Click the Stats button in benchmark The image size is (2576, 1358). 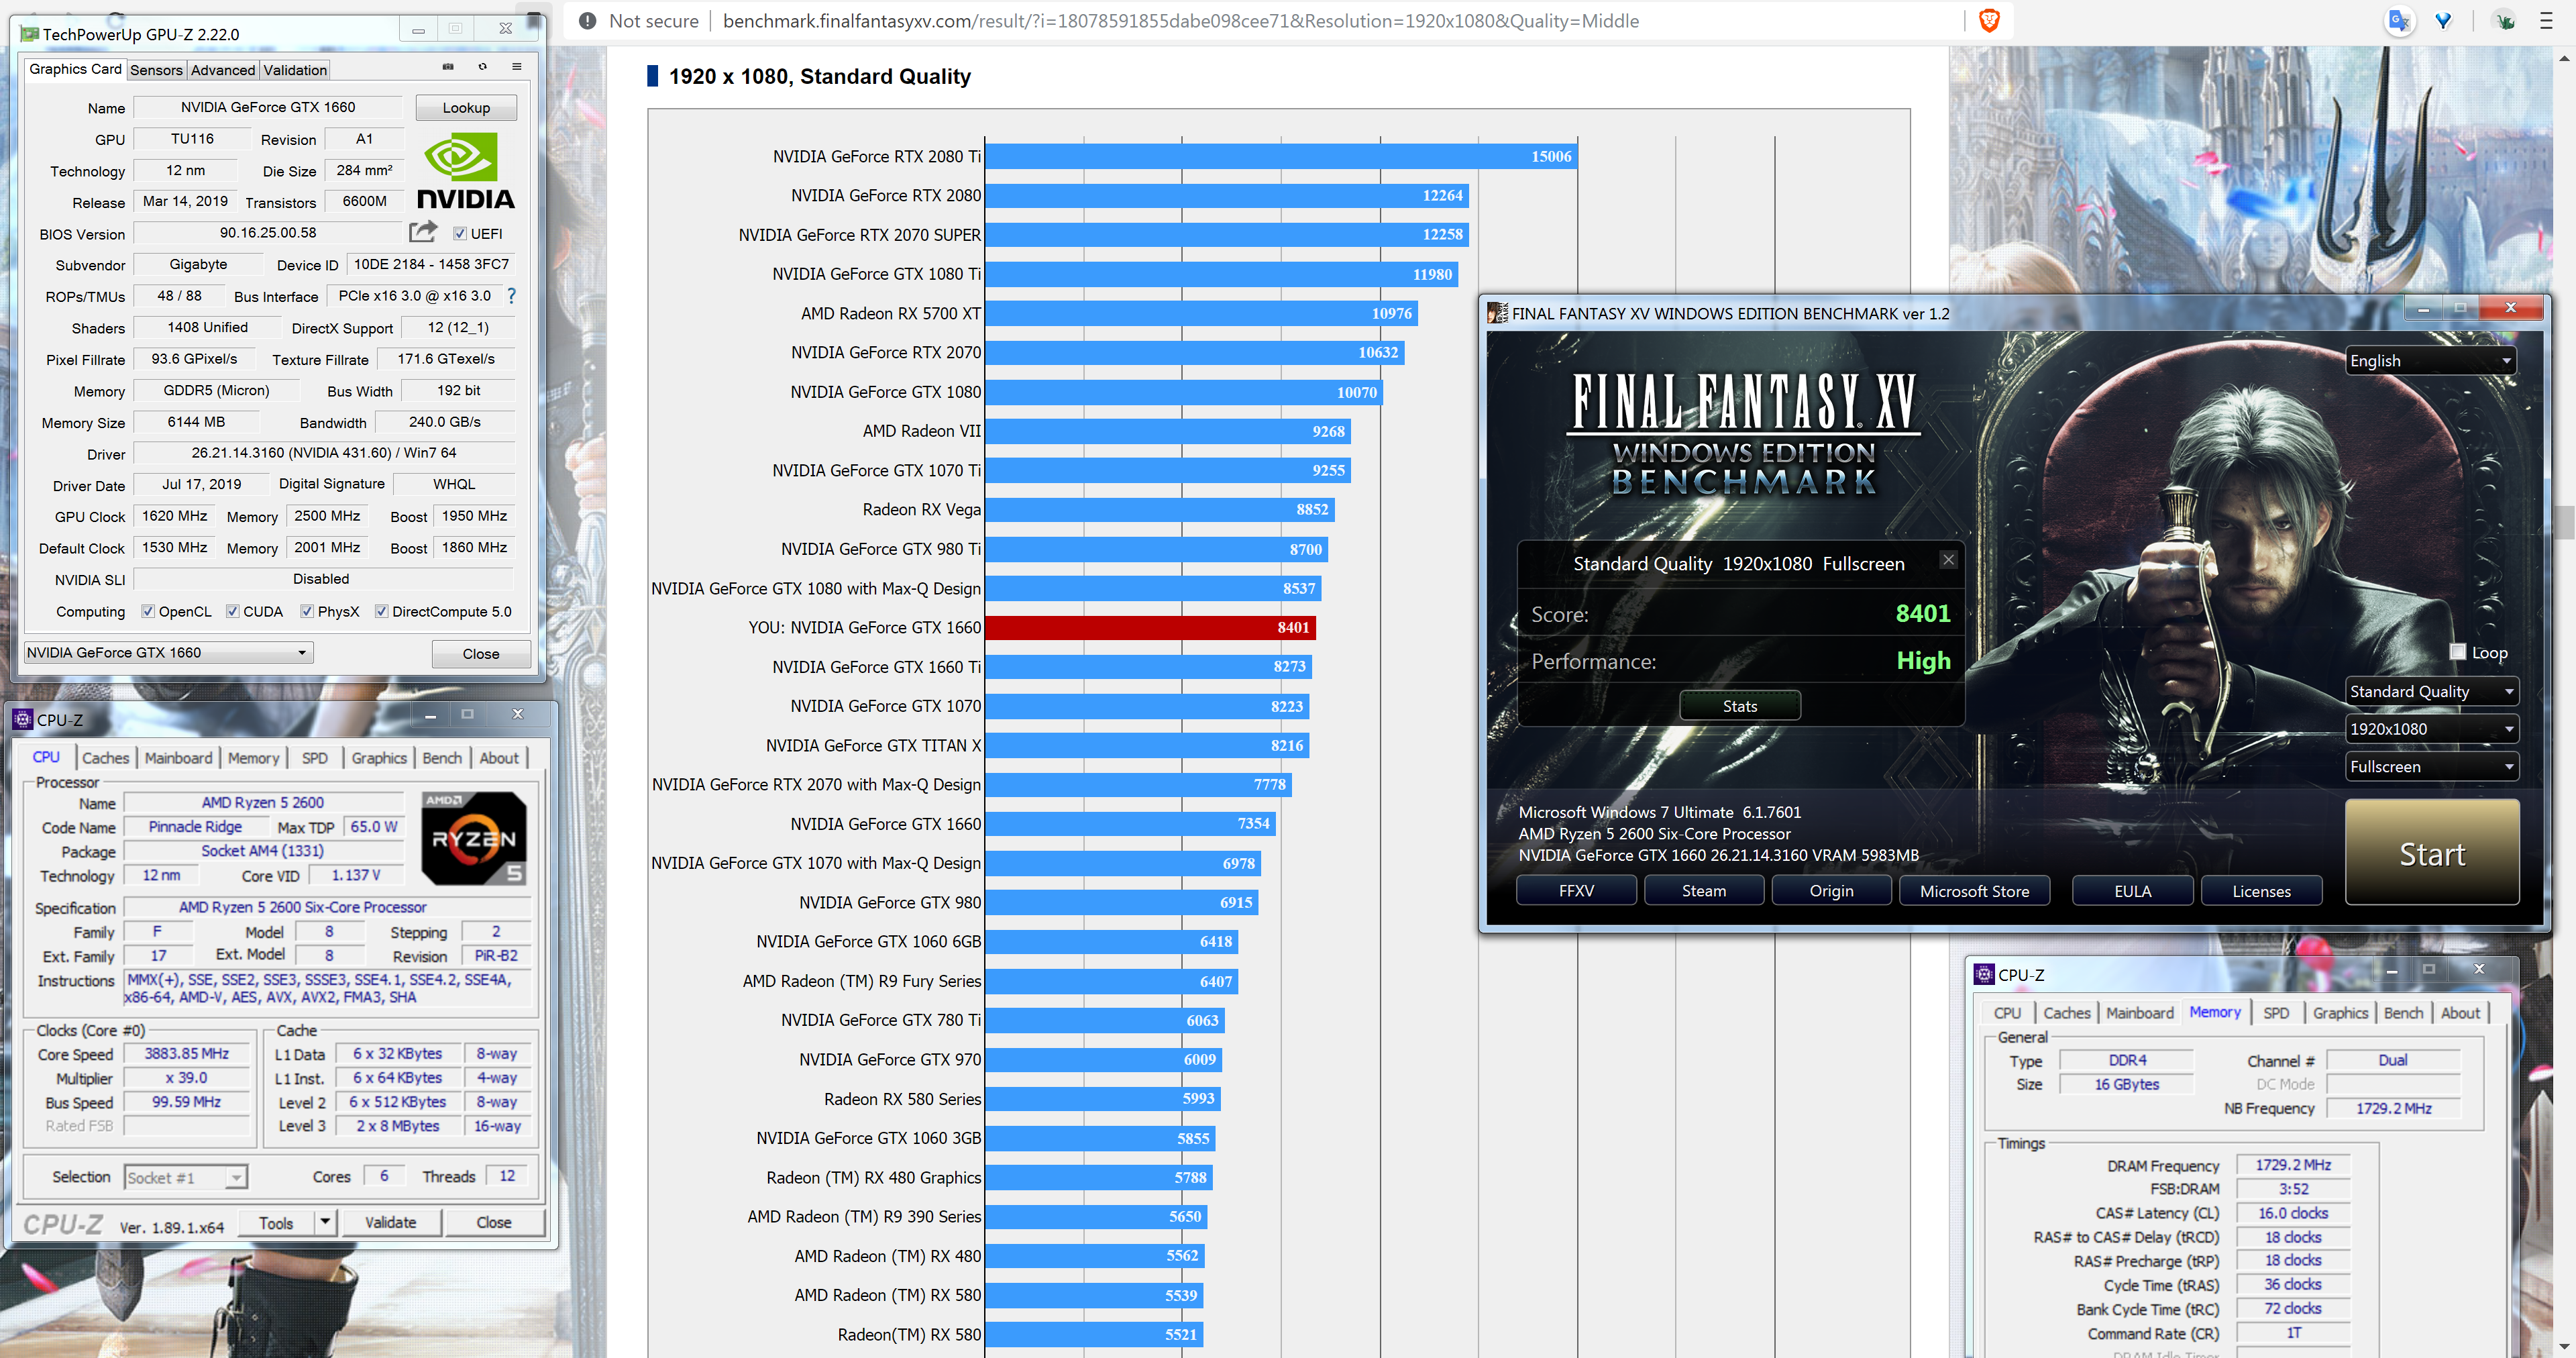pyautogui.click(x=1740, y=706)
